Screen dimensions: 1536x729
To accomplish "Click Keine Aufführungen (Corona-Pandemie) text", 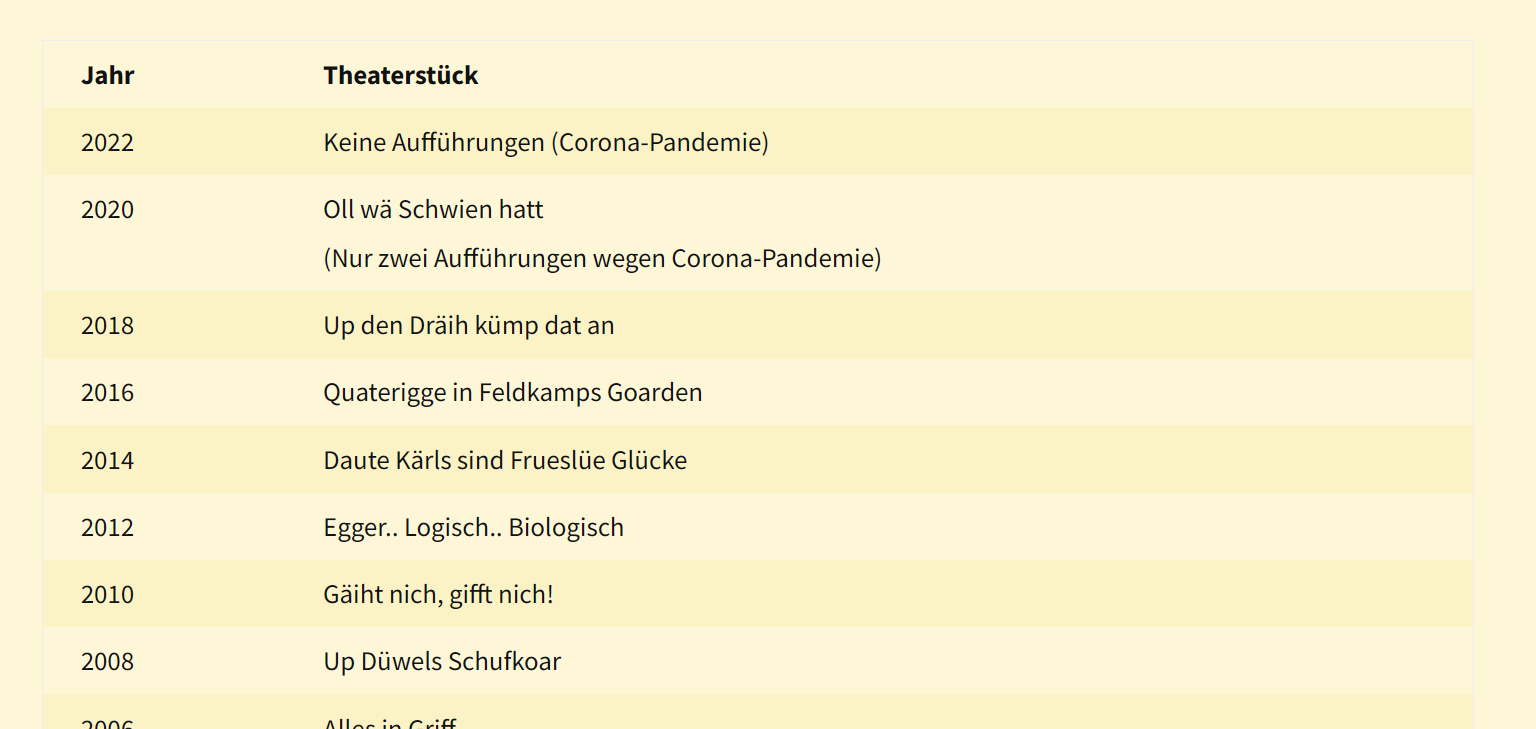I will (546, 142).
